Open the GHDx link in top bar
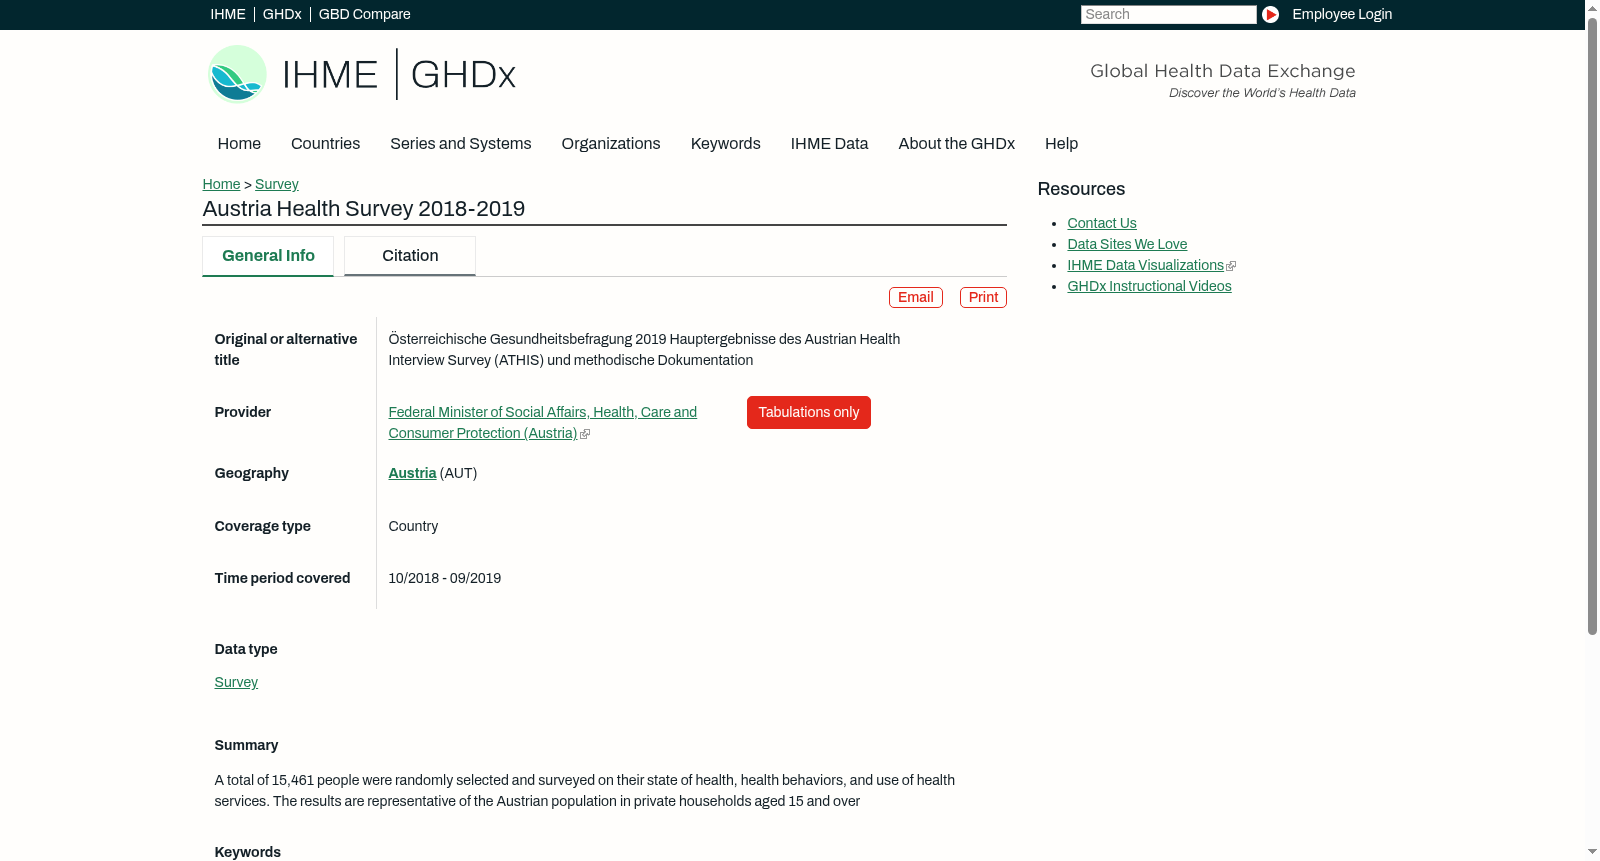This screenshot has height=861, width=1600. point(282,14)
